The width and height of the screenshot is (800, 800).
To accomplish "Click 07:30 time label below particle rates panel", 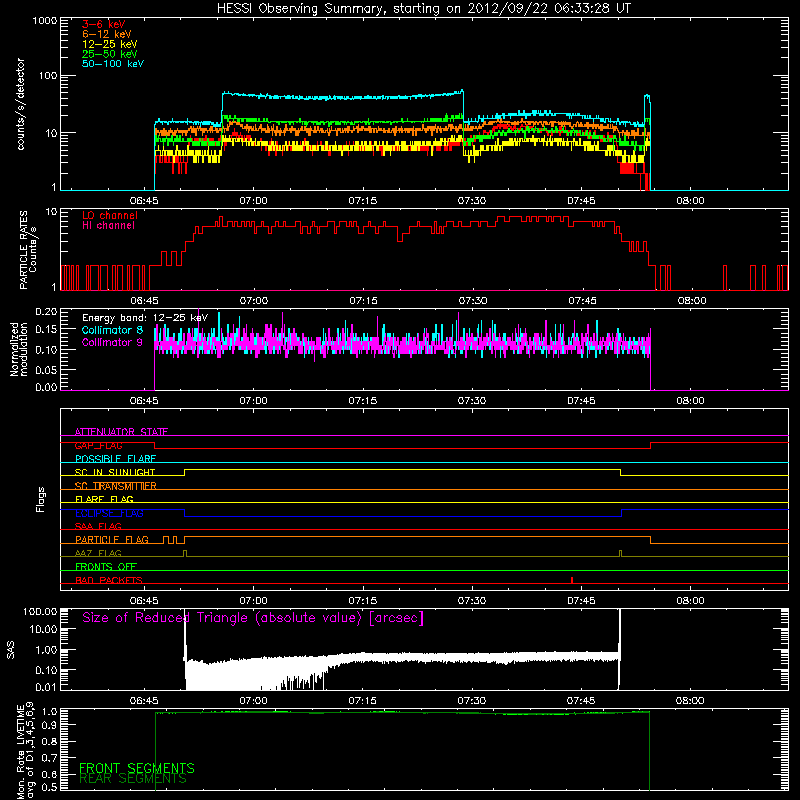I will [472, 301].
